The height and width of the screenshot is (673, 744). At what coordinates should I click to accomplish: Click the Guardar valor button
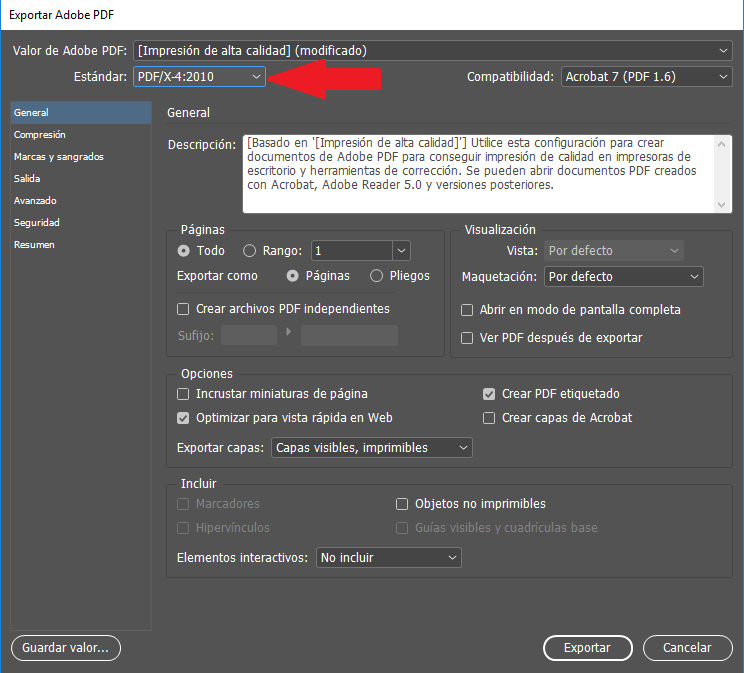[66, 648]
